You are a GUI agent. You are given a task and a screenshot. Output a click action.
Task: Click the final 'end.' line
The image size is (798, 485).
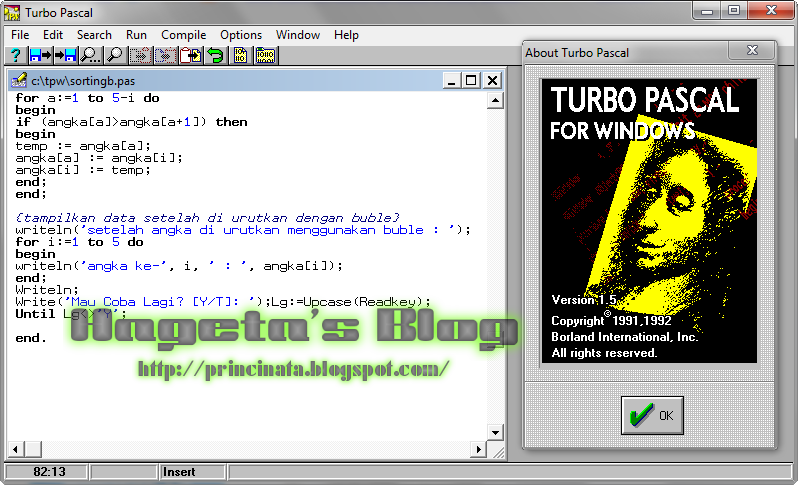(x=31, y=338)
